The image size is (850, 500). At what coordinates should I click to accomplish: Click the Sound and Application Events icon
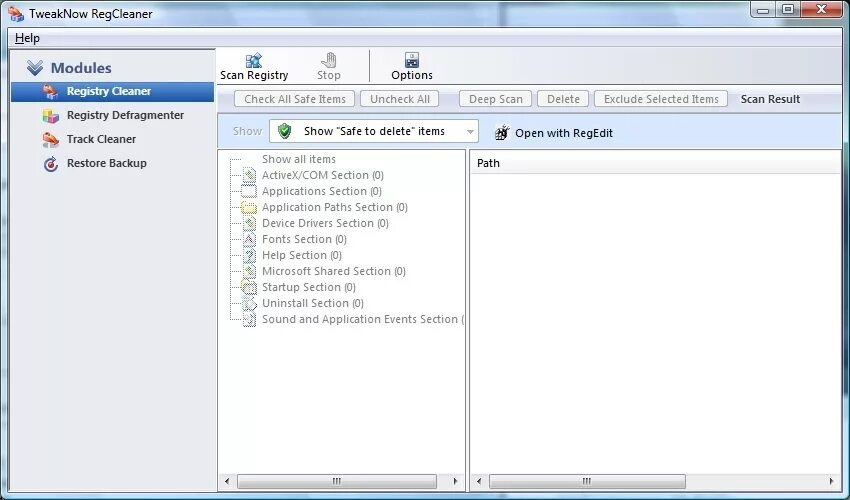[249, 319]
